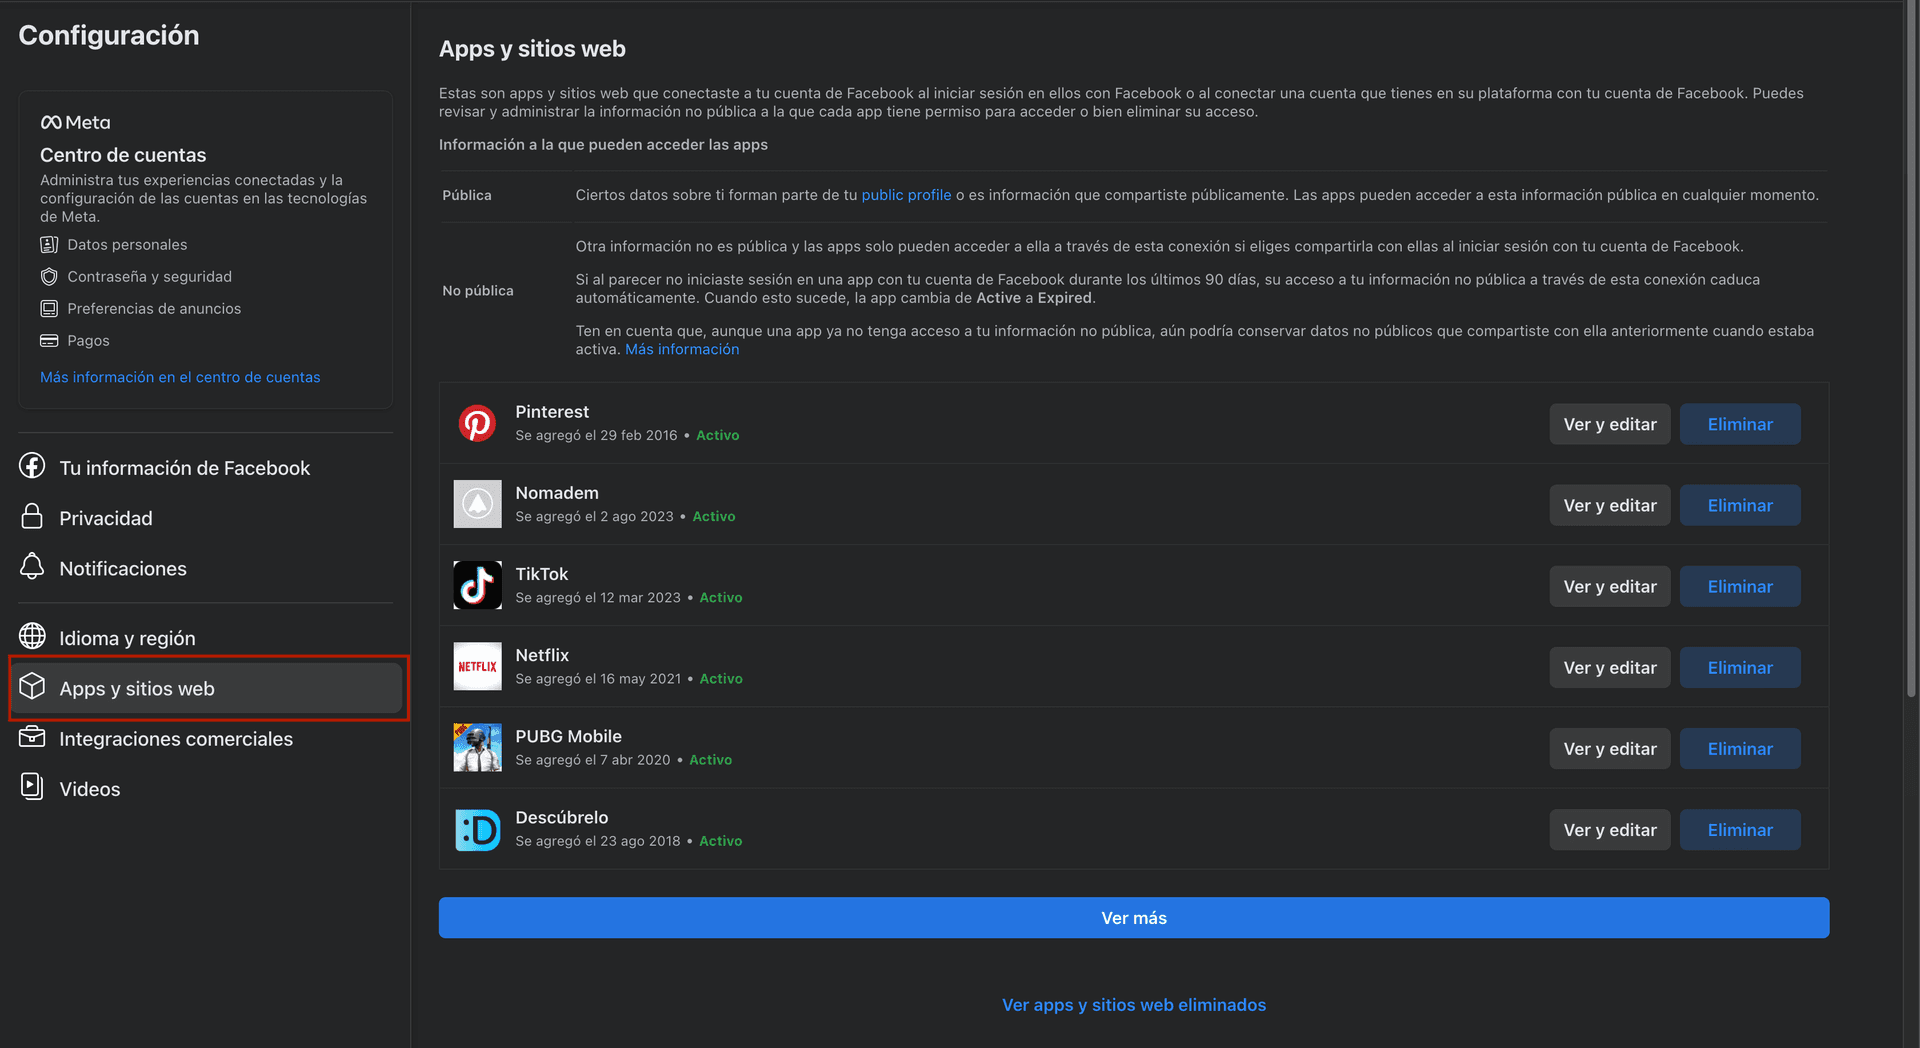Screen dimensions: 1920x1048
Task: Click the Netflix app logo
Action: [477, 666]
